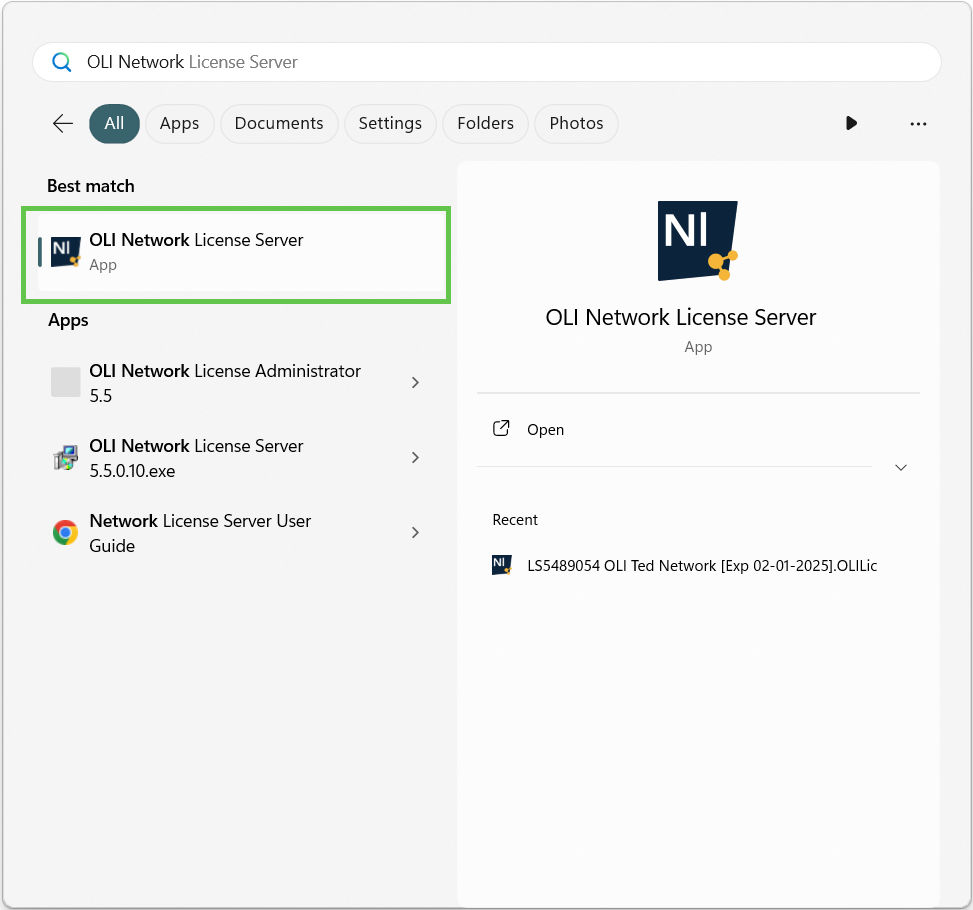Switch to the Folders filter tab
973x910 pixels.
485,124
